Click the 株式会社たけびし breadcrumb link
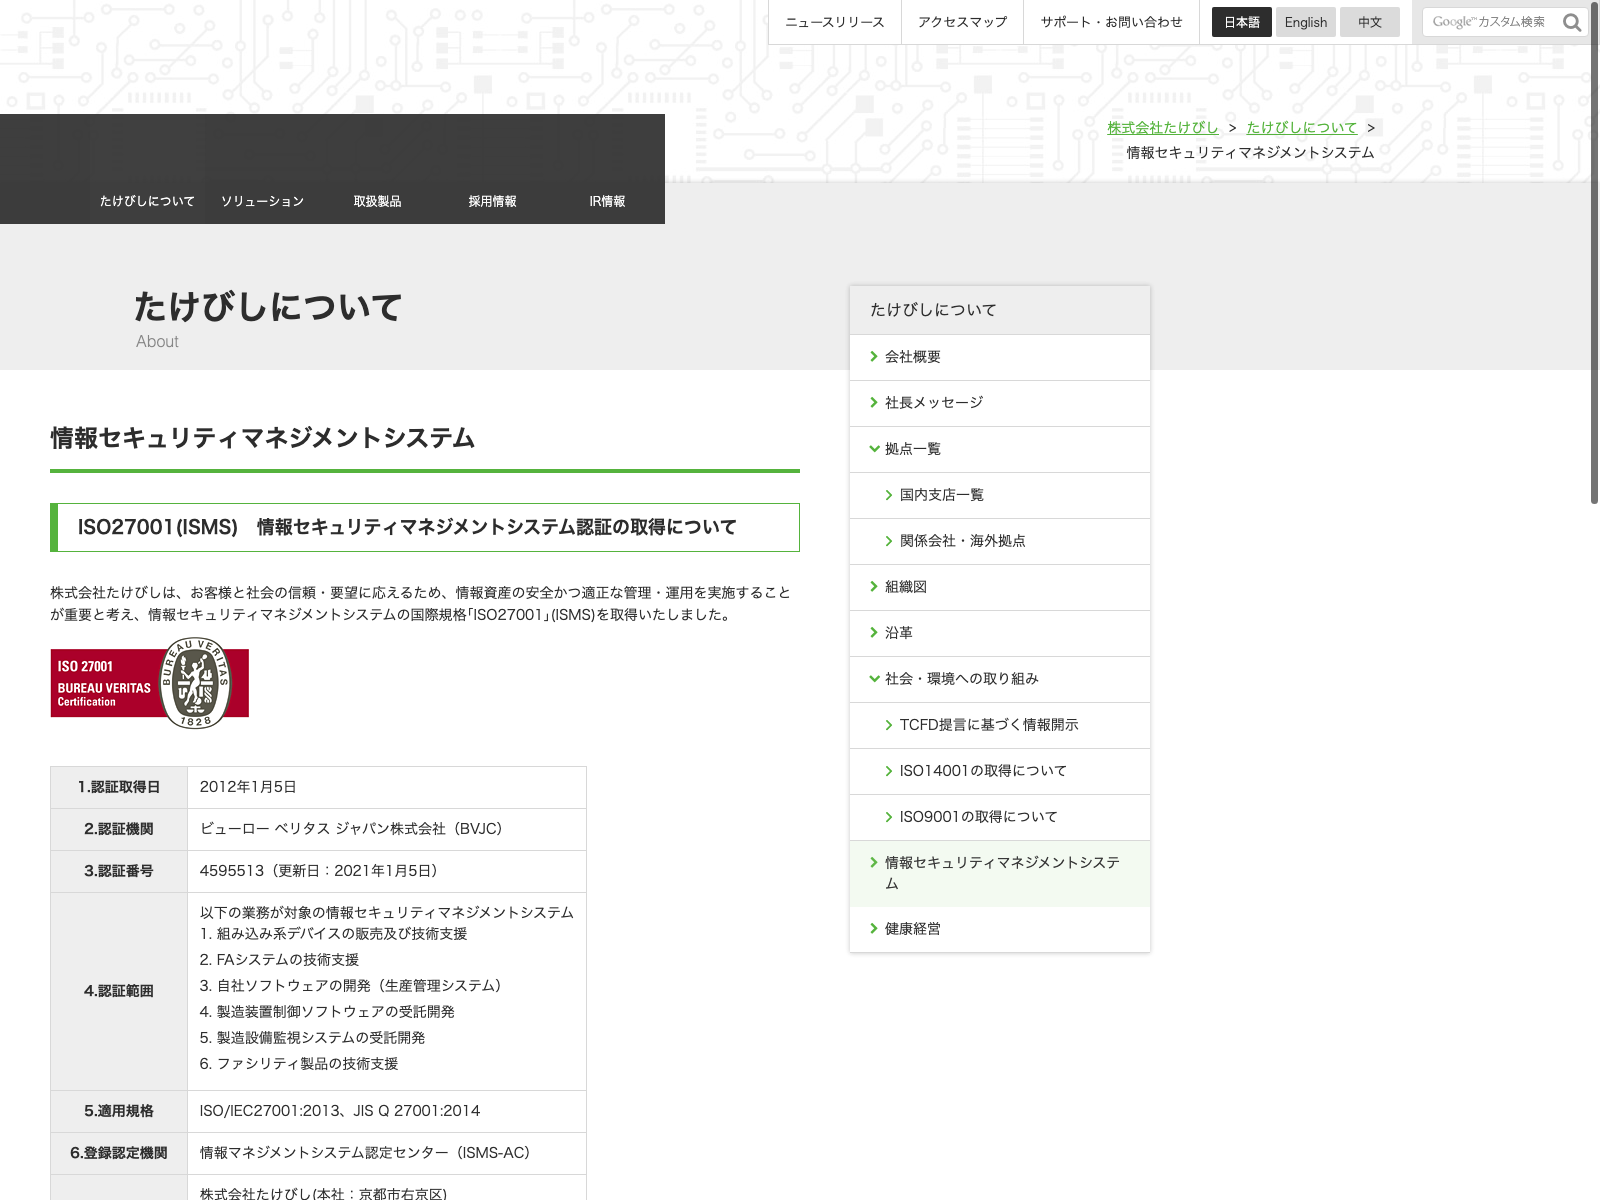 pyautogui.click(x=1162, y=127)
